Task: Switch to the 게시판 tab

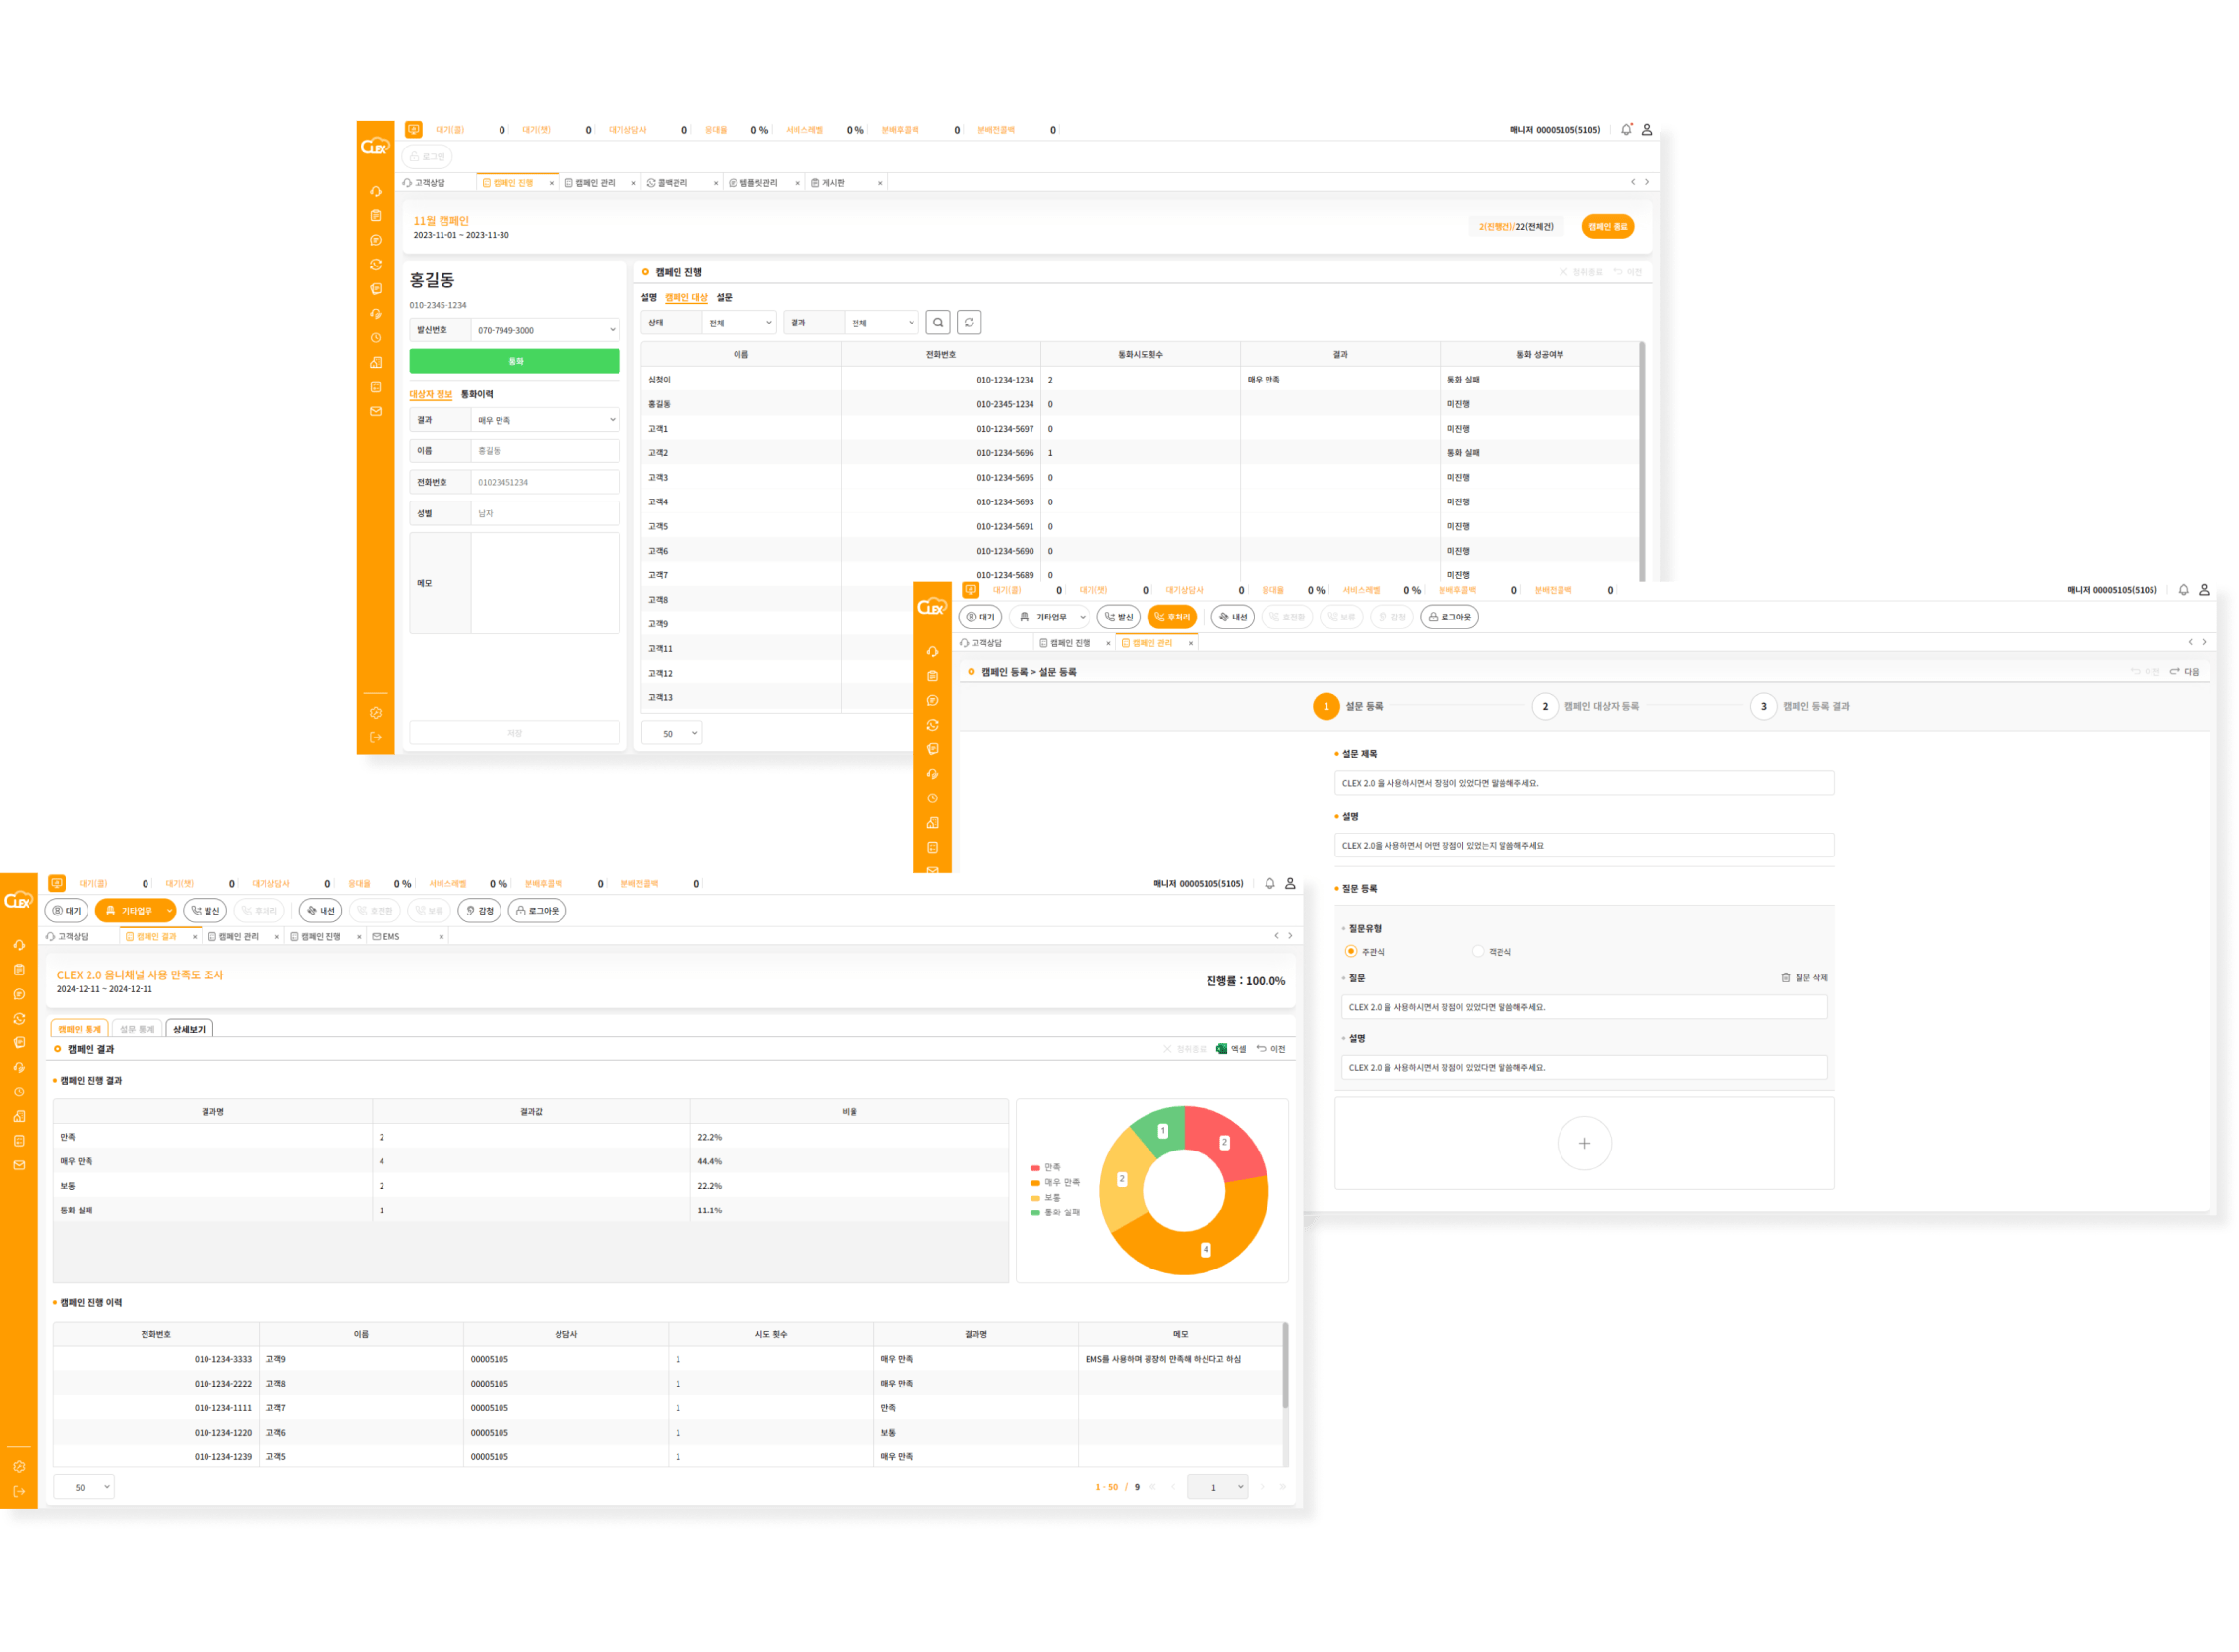Action: 833,183
